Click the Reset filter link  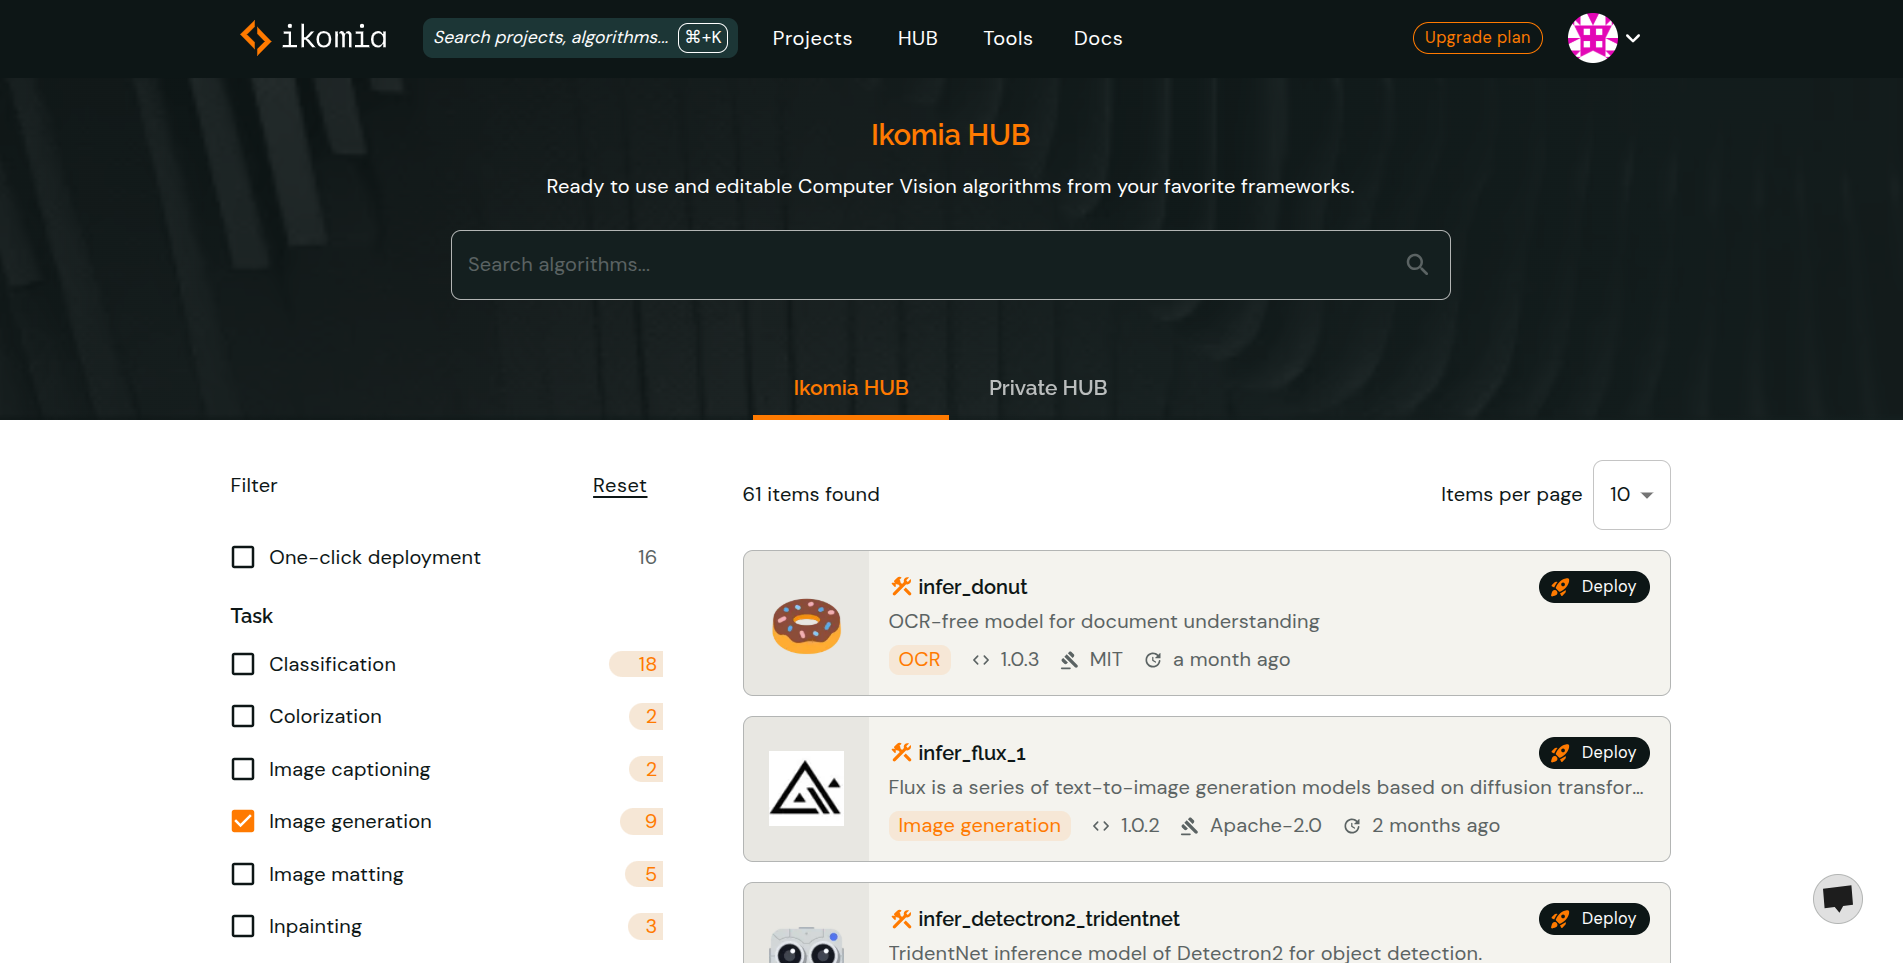(620, 486)
